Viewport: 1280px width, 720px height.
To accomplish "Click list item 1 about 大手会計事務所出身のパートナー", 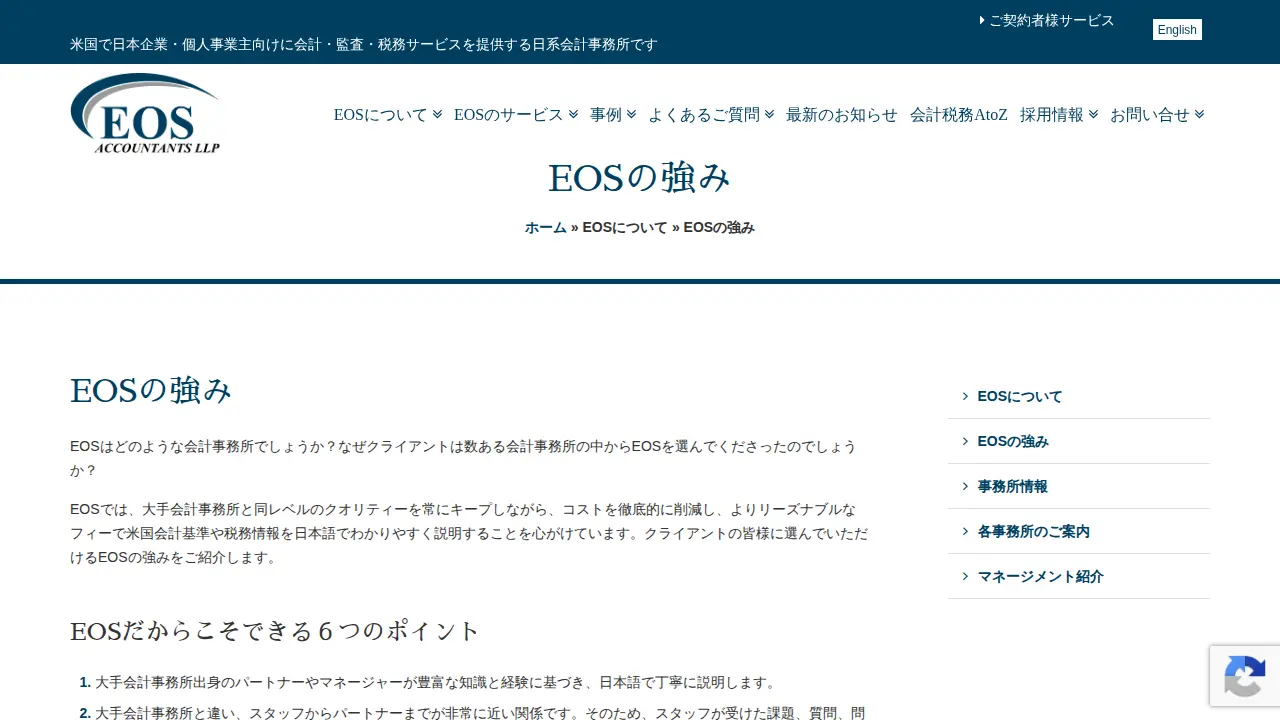I will [x=436, y=682].
